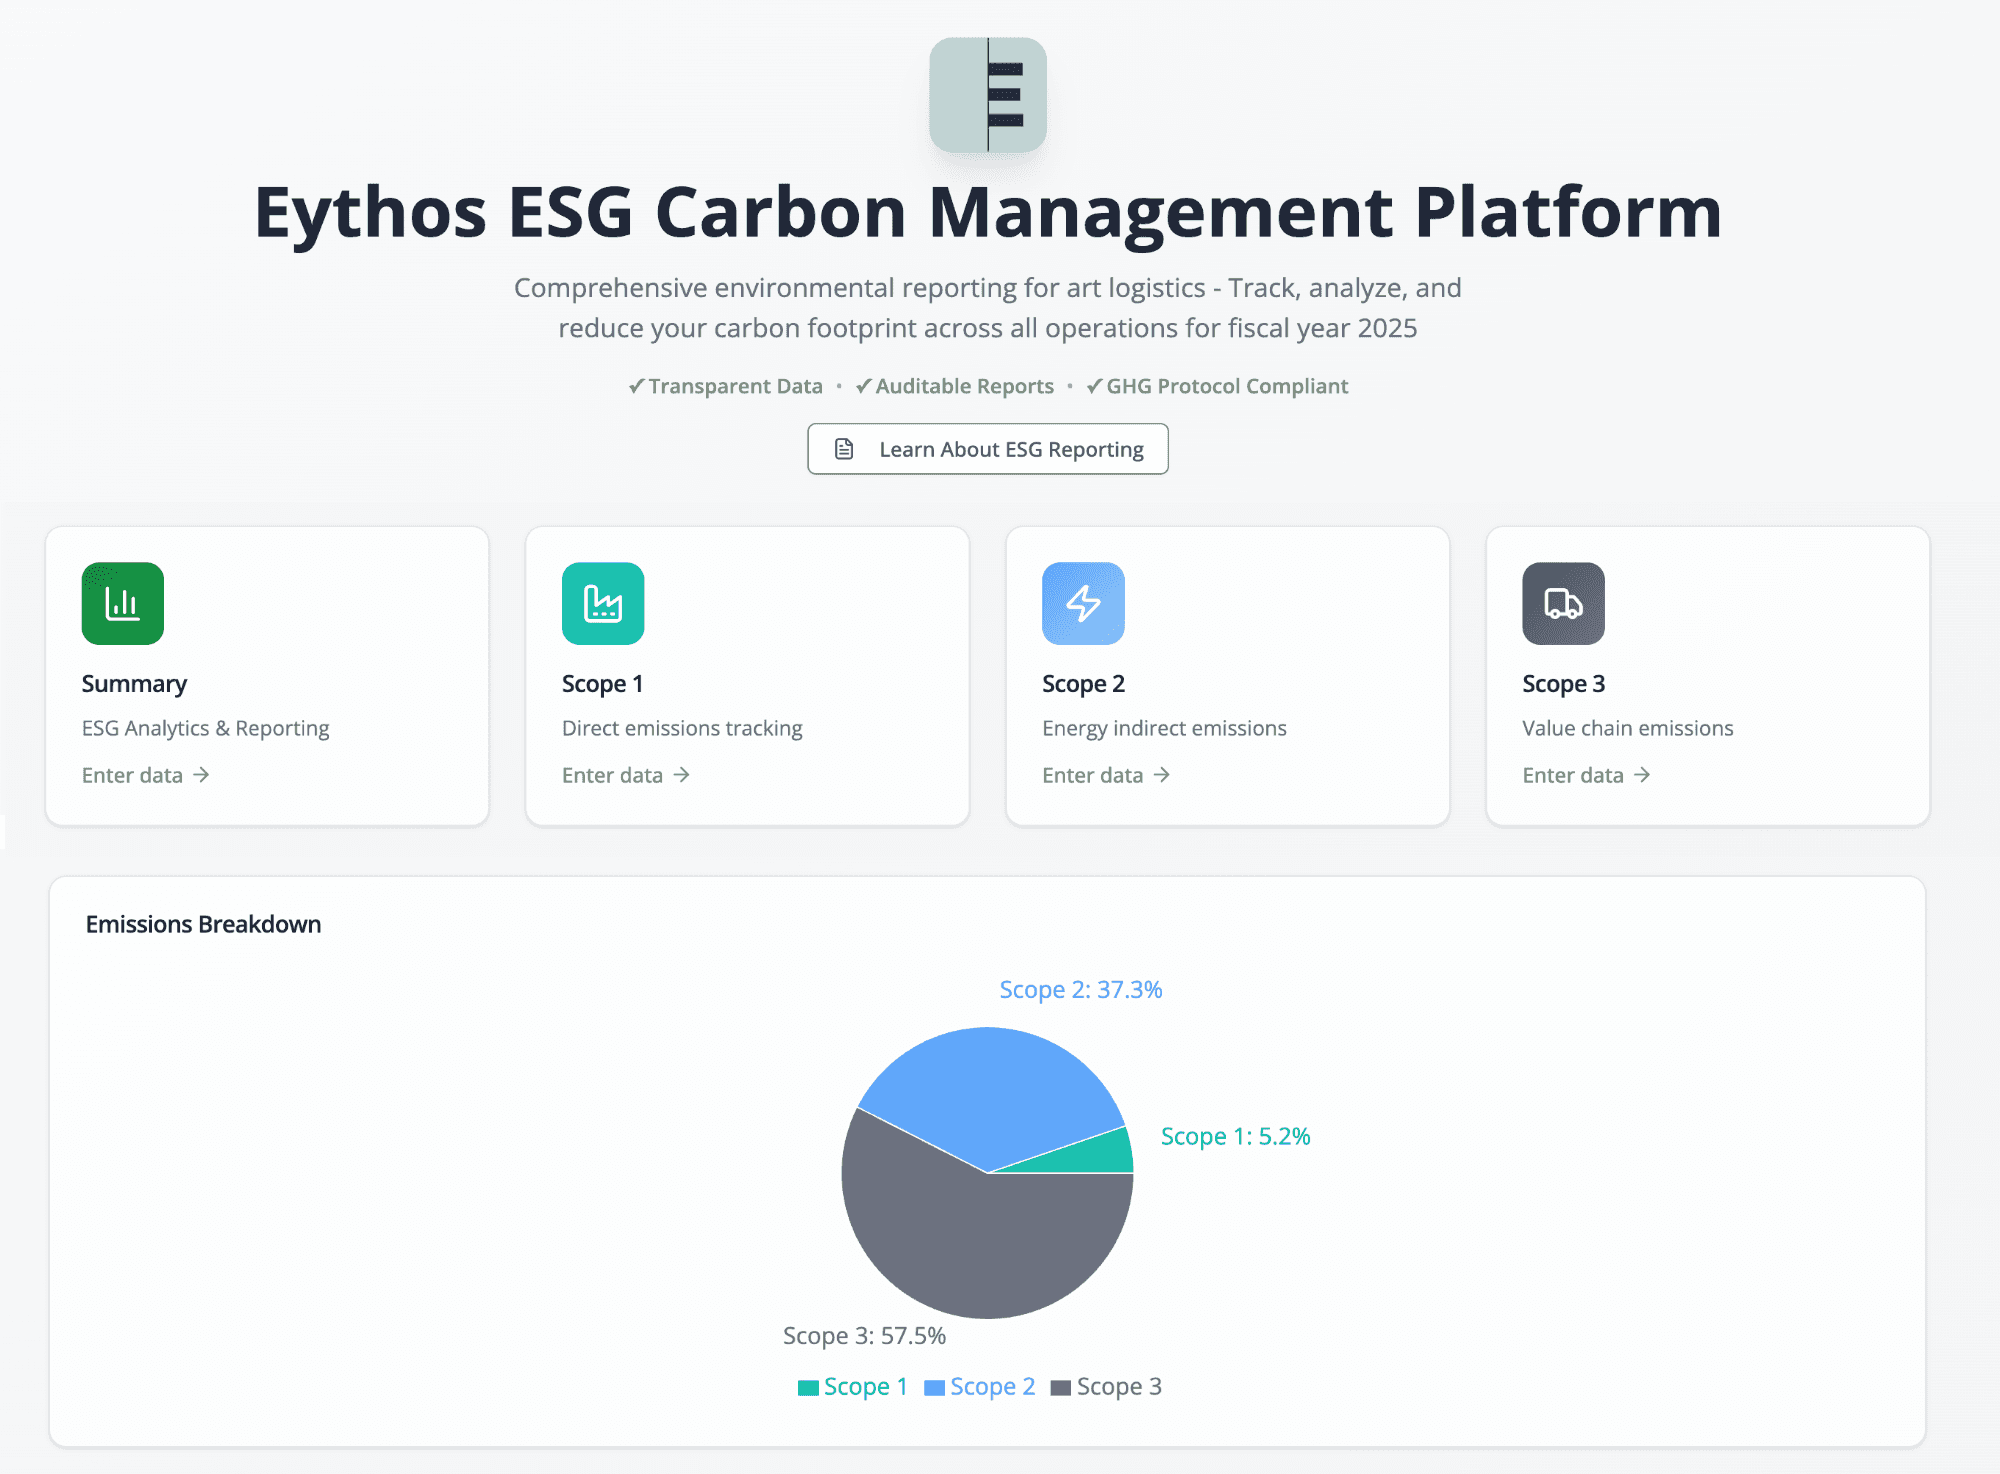The height and width of the screenshot is (1474, 2000).
Task: Select the Scope 3 card title
Action: click(1563, 684)
